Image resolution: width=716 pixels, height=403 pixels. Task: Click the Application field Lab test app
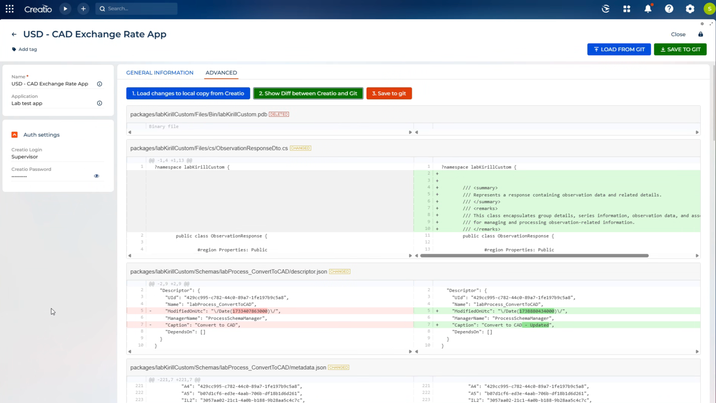(x=27, y=104)
